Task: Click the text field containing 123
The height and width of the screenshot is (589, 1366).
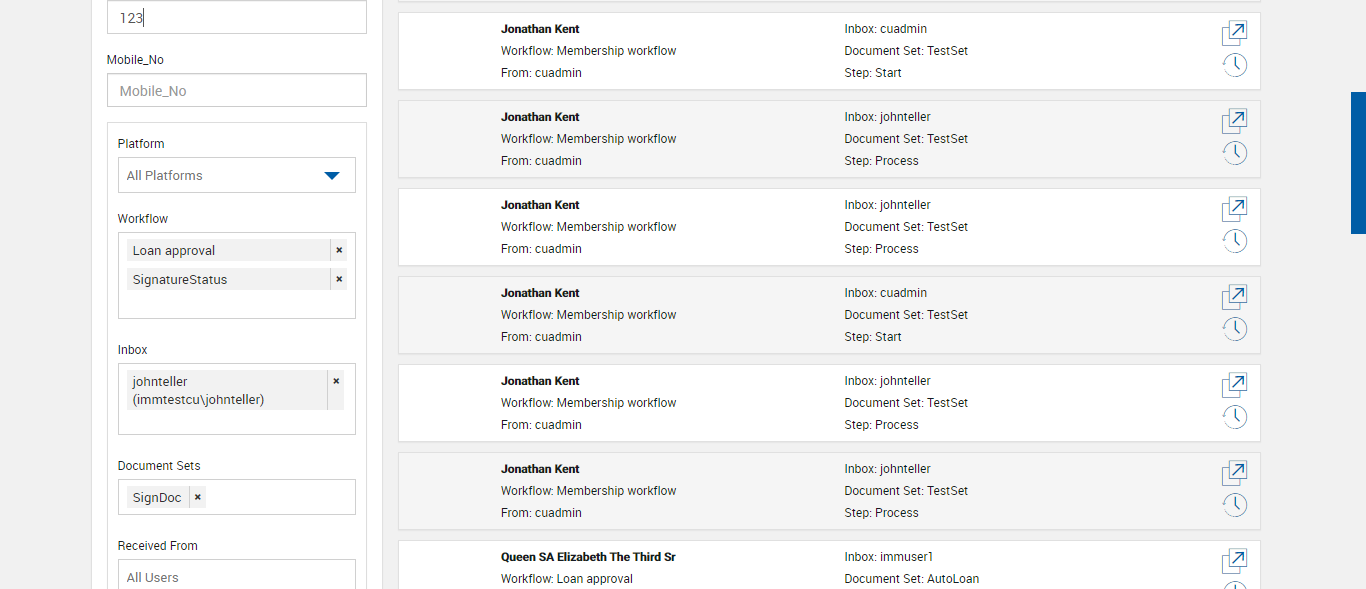Action: click(x=236, y=18)
